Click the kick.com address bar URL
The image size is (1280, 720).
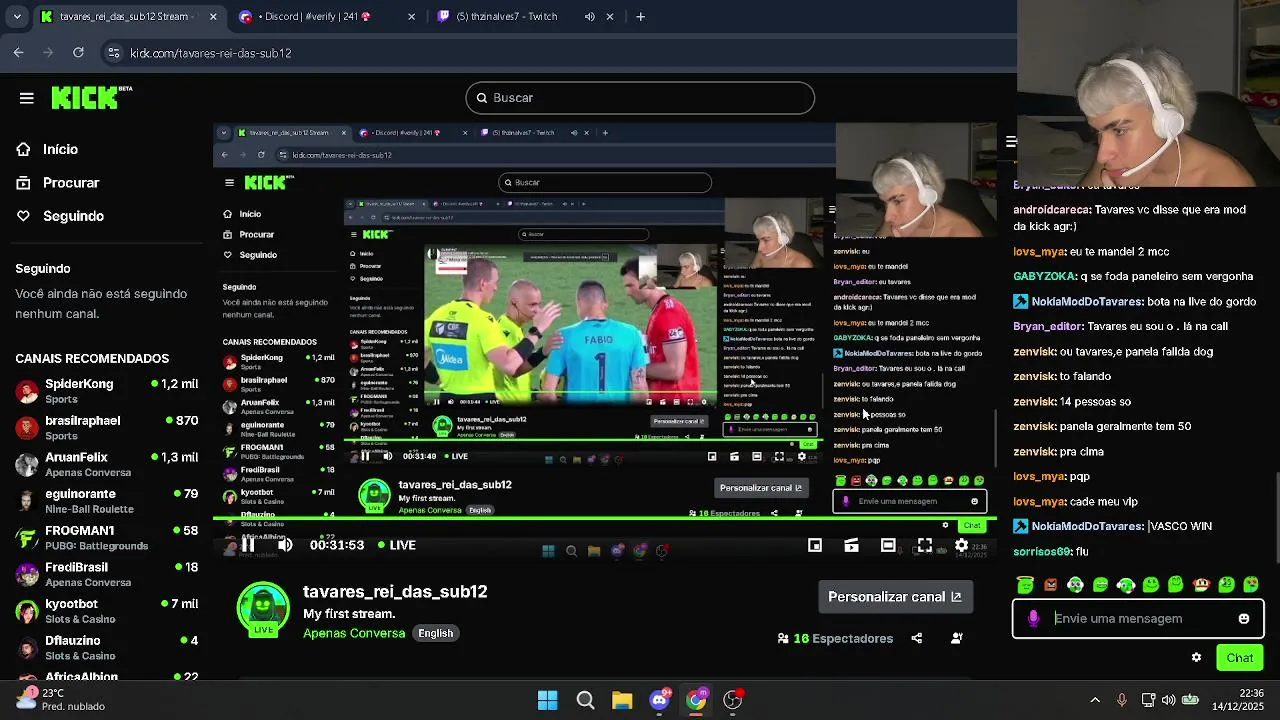pos(211,53)
